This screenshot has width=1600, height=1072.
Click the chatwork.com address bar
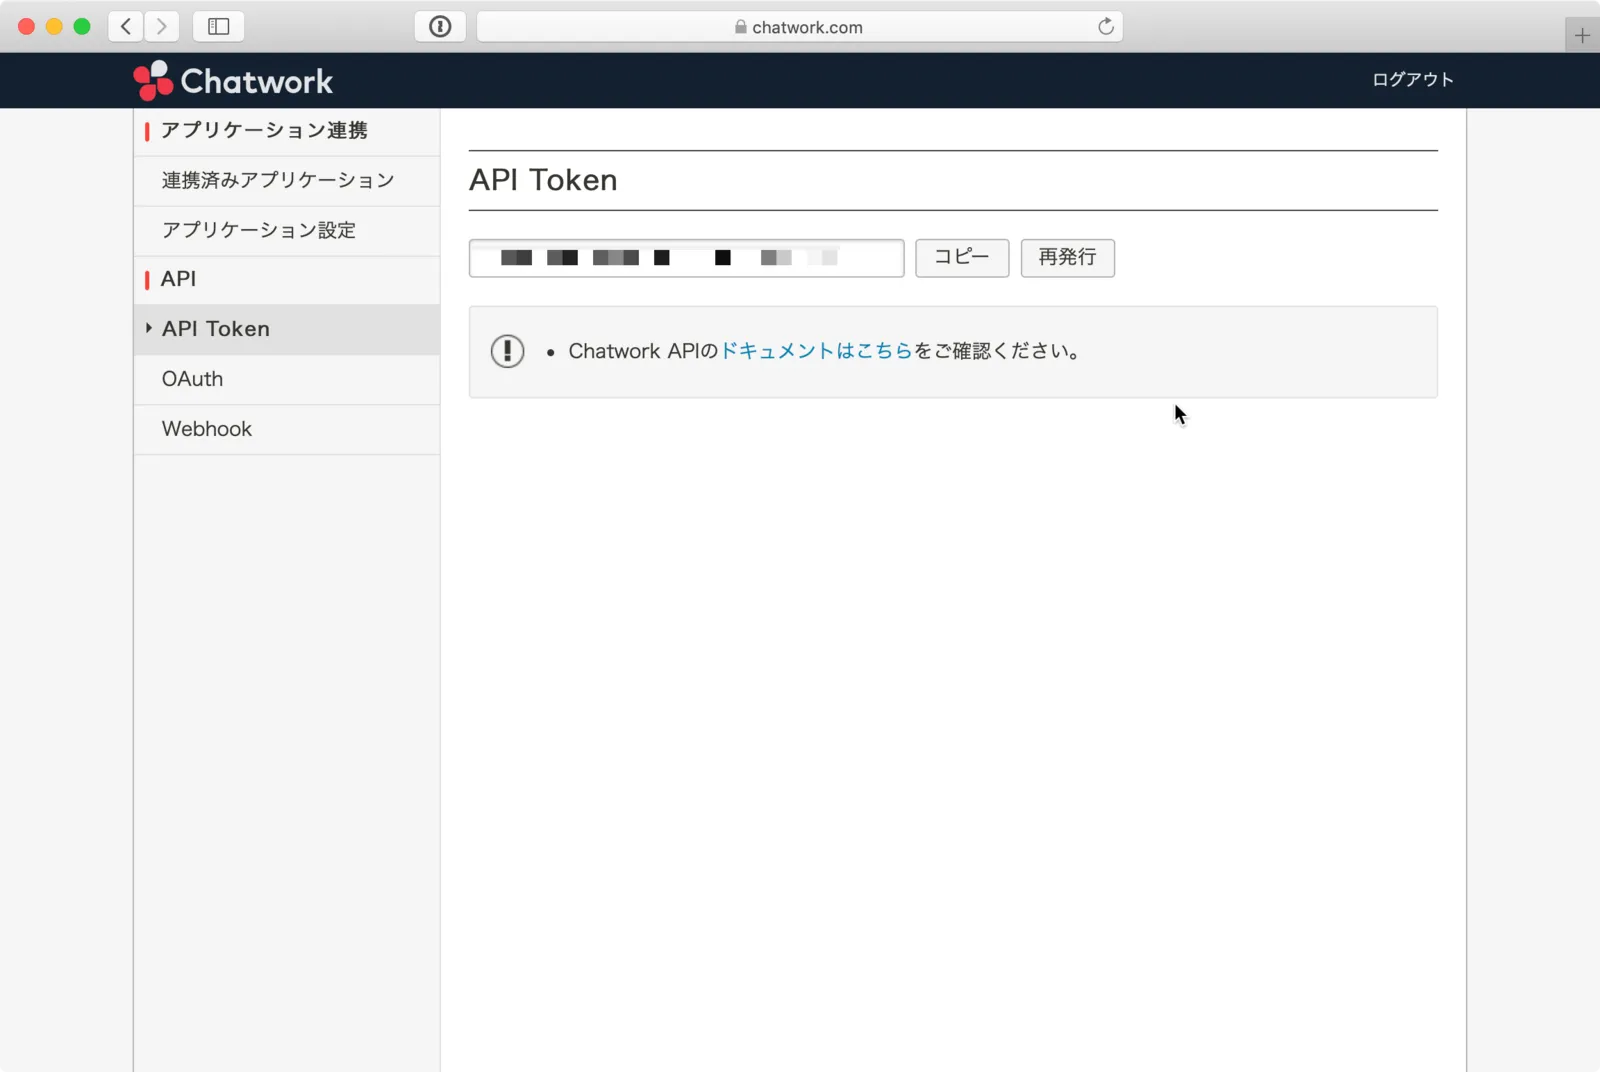point(800,27)
